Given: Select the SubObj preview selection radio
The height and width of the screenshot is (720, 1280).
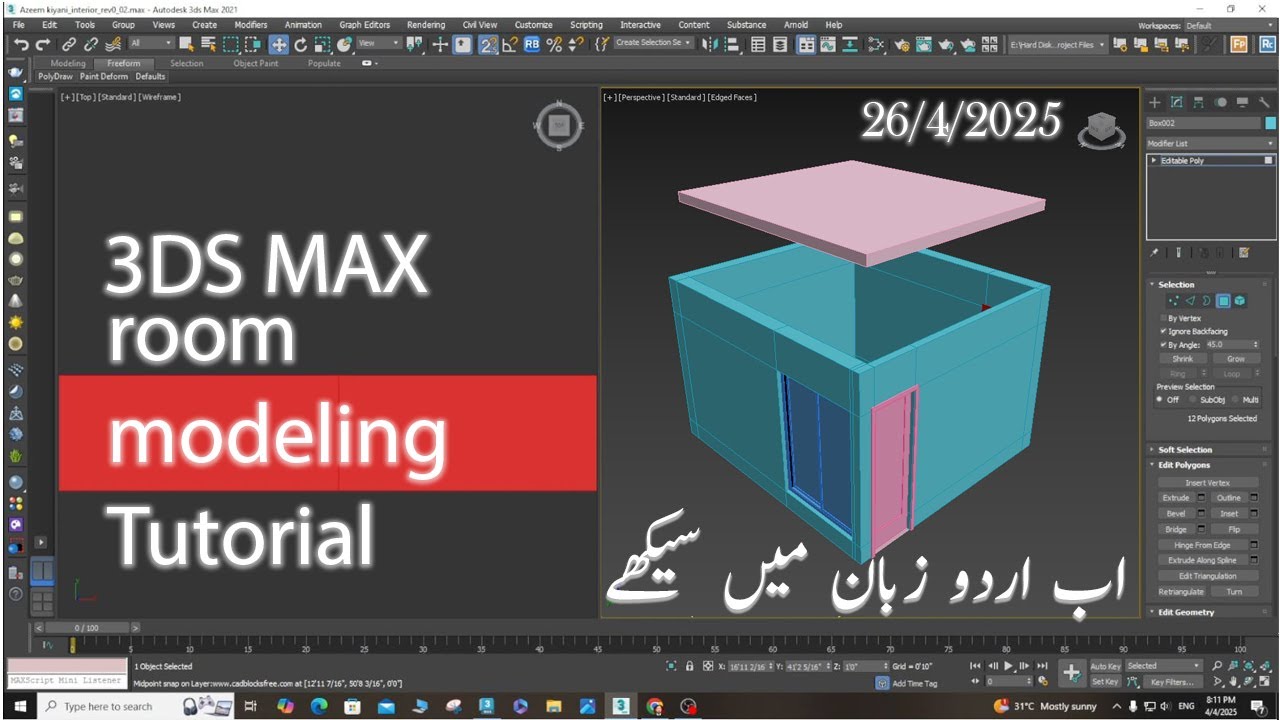Looking at the screenshot, I should tap(1192, 399).
